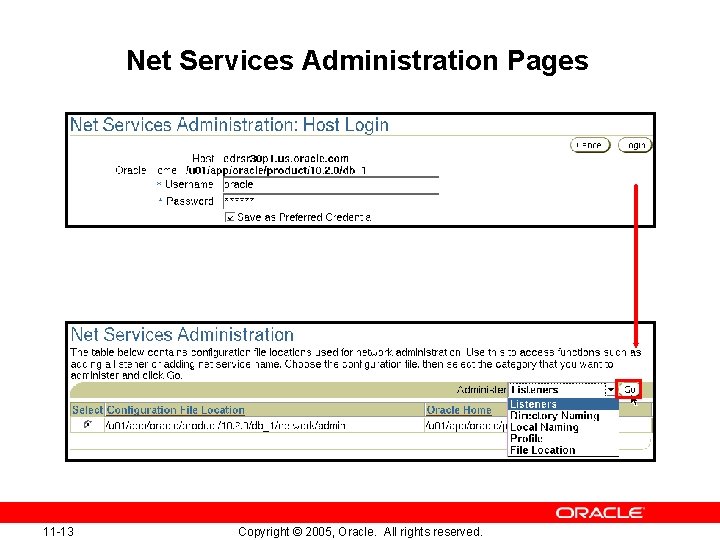Click the Login button on Host Login
Viewport: 720px width, 540px height.
[635, 145]
